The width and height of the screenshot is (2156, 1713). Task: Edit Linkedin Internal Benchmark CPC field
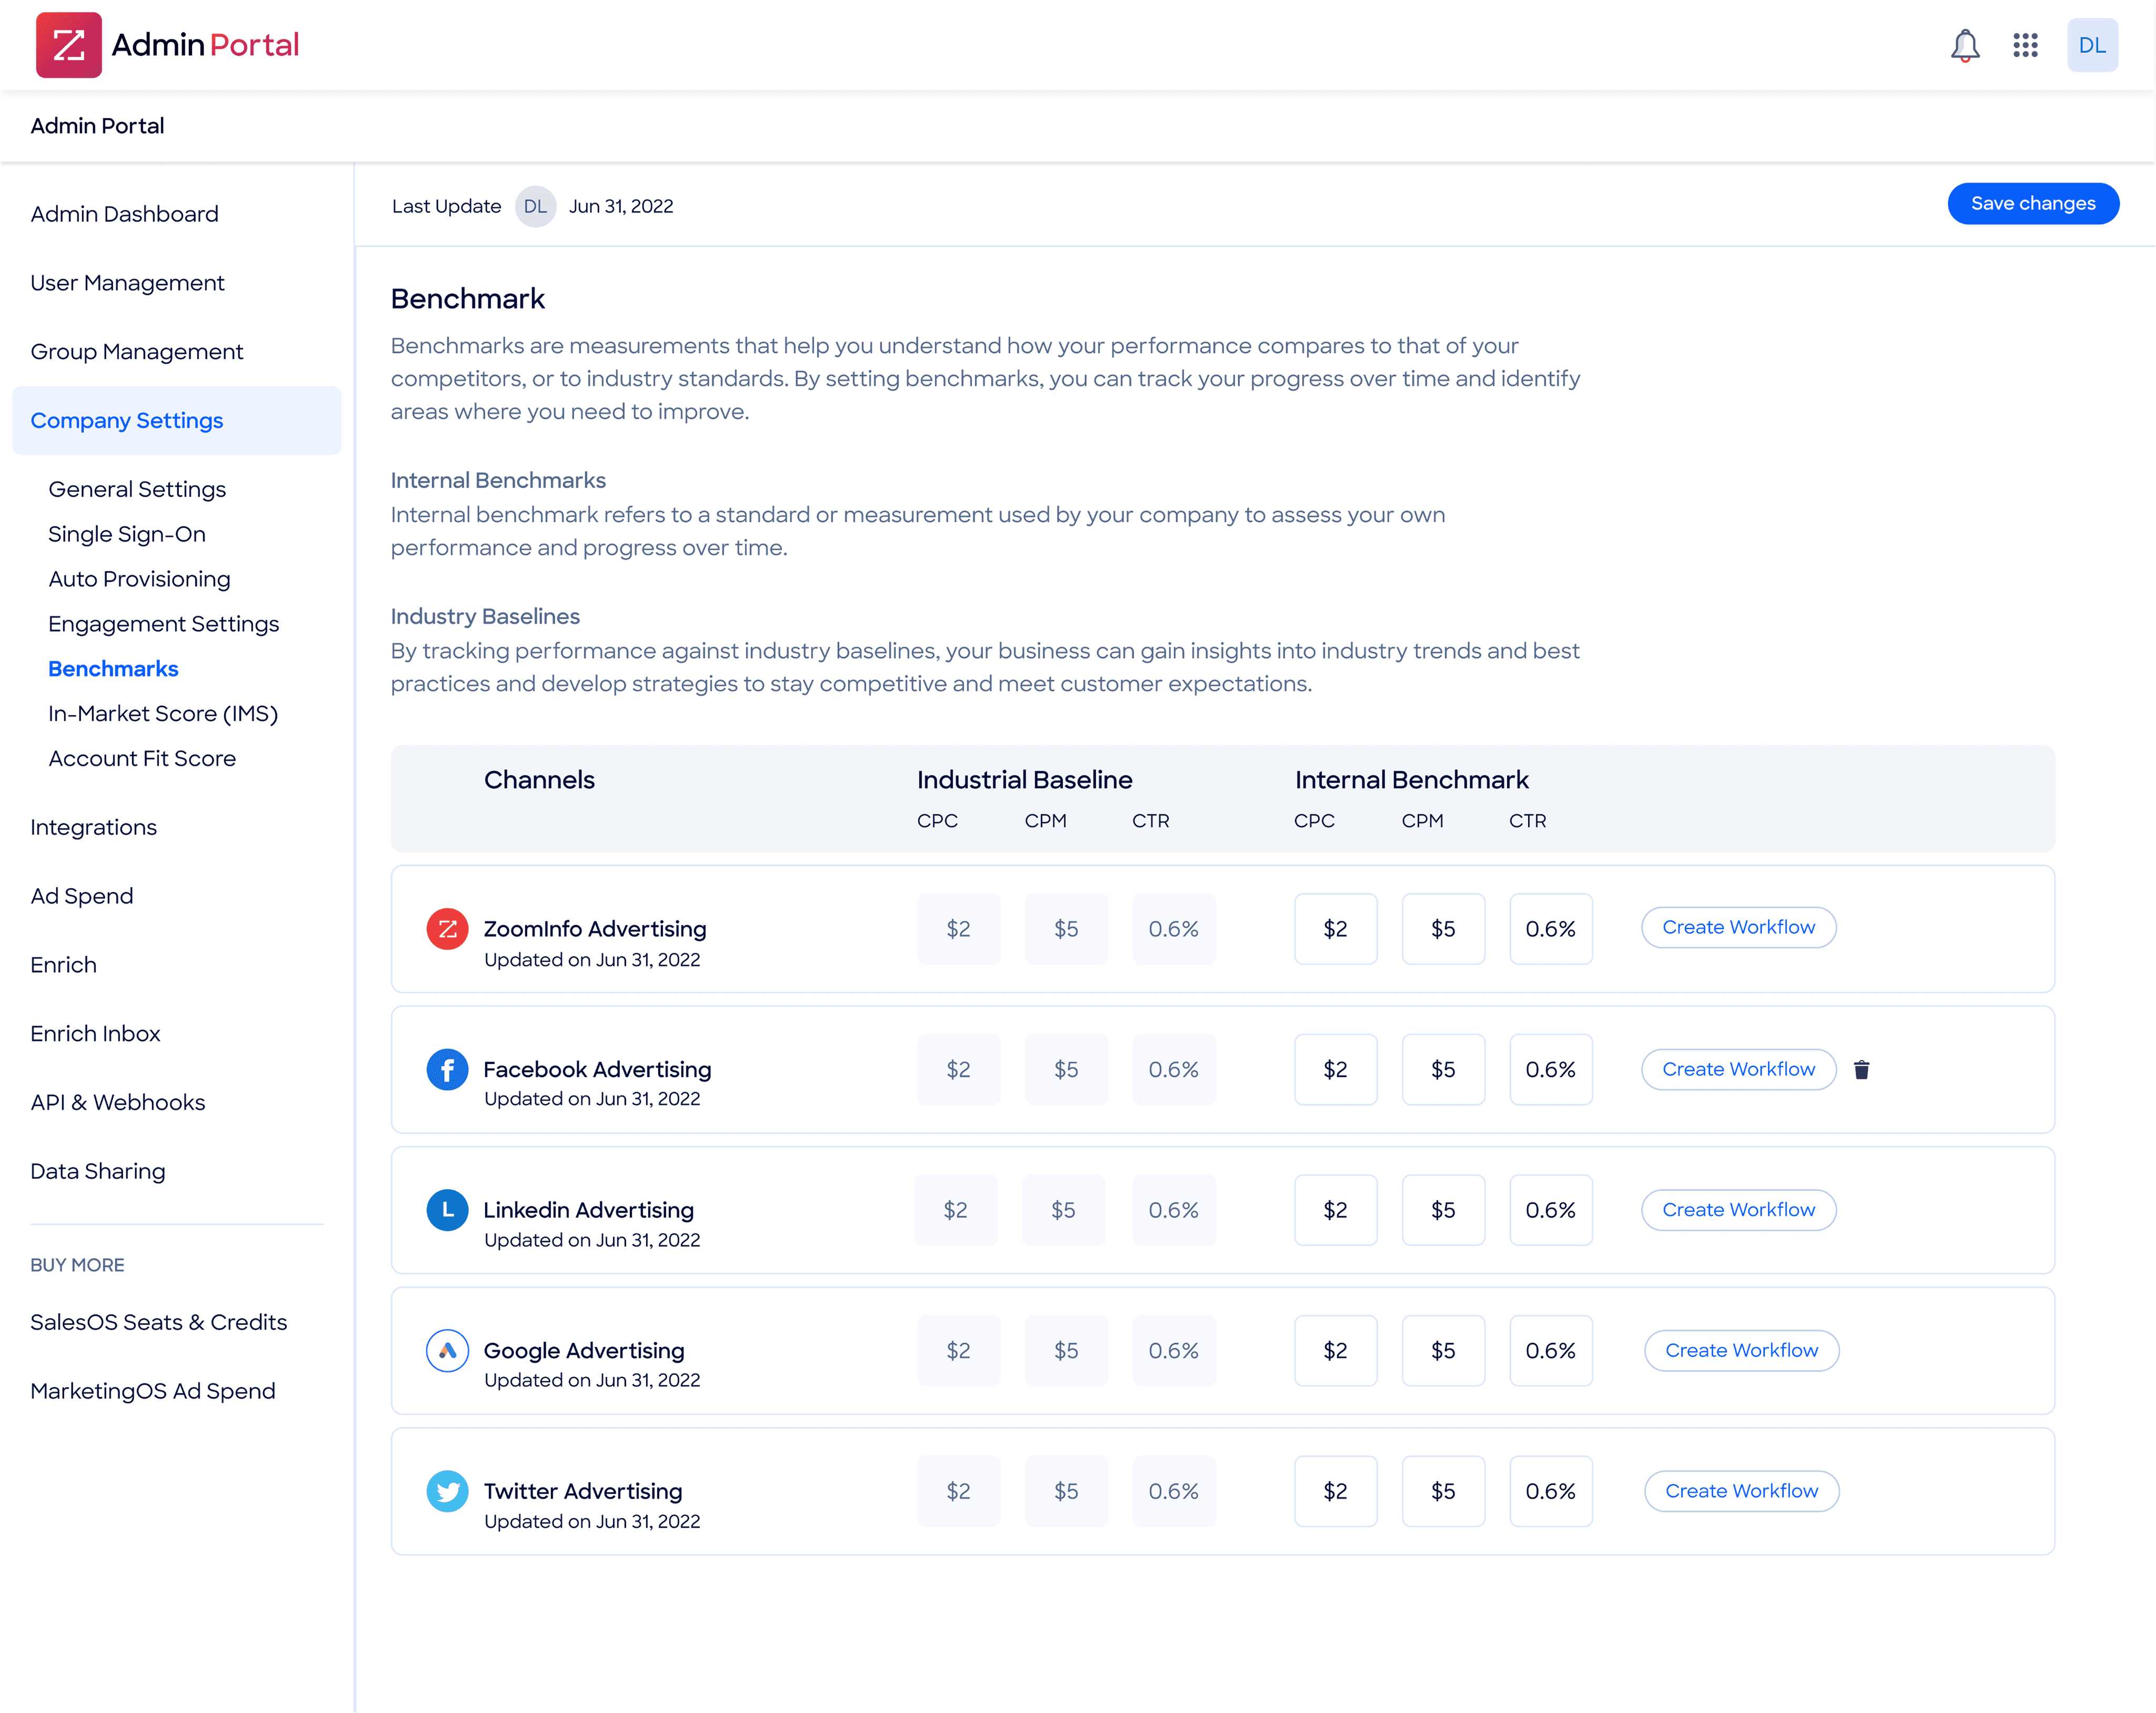[1335, 1210]
